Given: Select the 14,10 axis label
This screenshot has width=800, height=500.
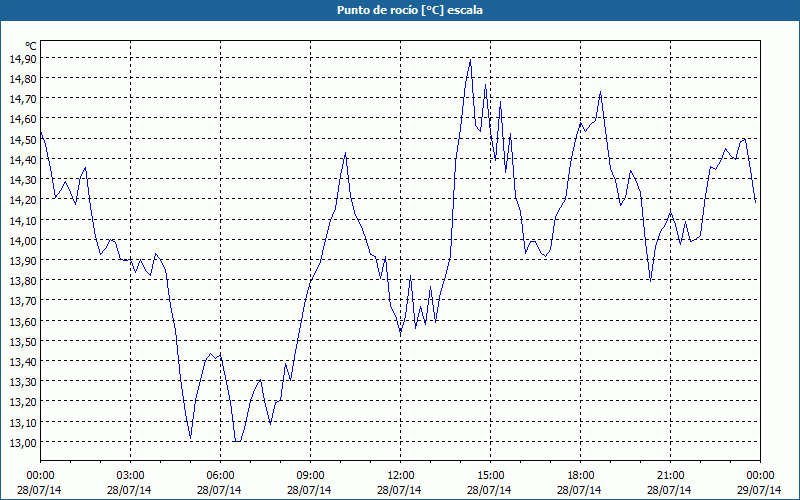Looking at the screenshot, I should tap(23, 220).
